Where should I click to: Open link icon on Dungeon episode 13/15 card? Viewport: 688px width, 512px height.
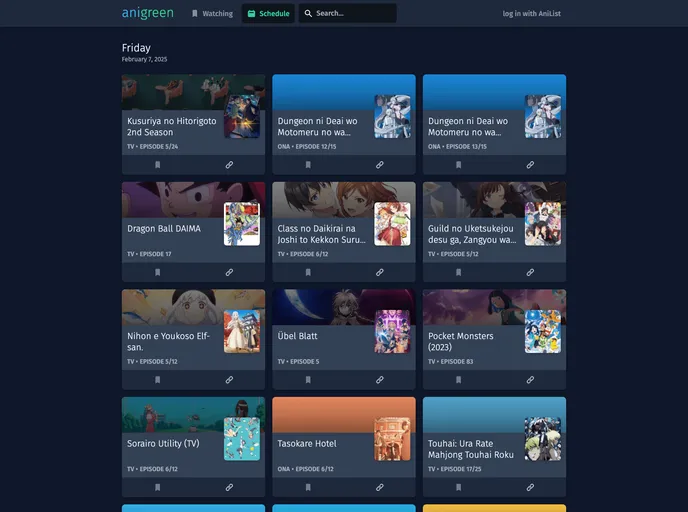coord(530,165)
